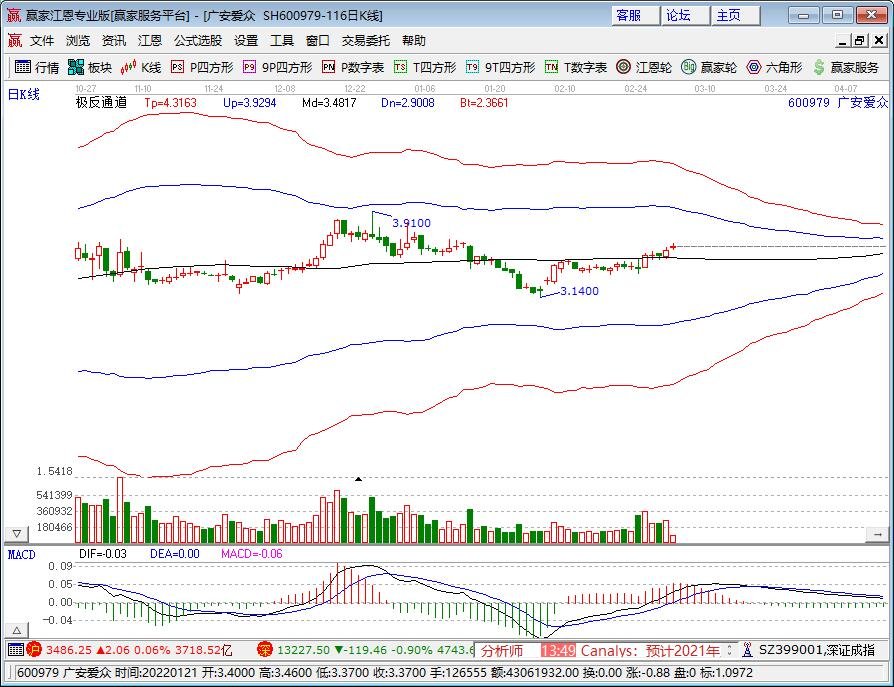Image resolution: width=894 pixels, height=687 pixels.
Task: Open the 文件 menu
Action: (x=42, y=40)
